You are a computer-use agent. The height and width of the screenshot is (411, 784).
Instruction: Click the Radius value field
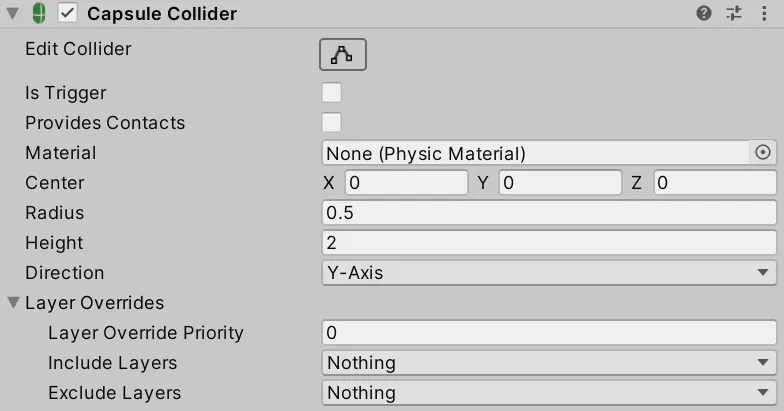pyautogui.click(x=549, y=212)
